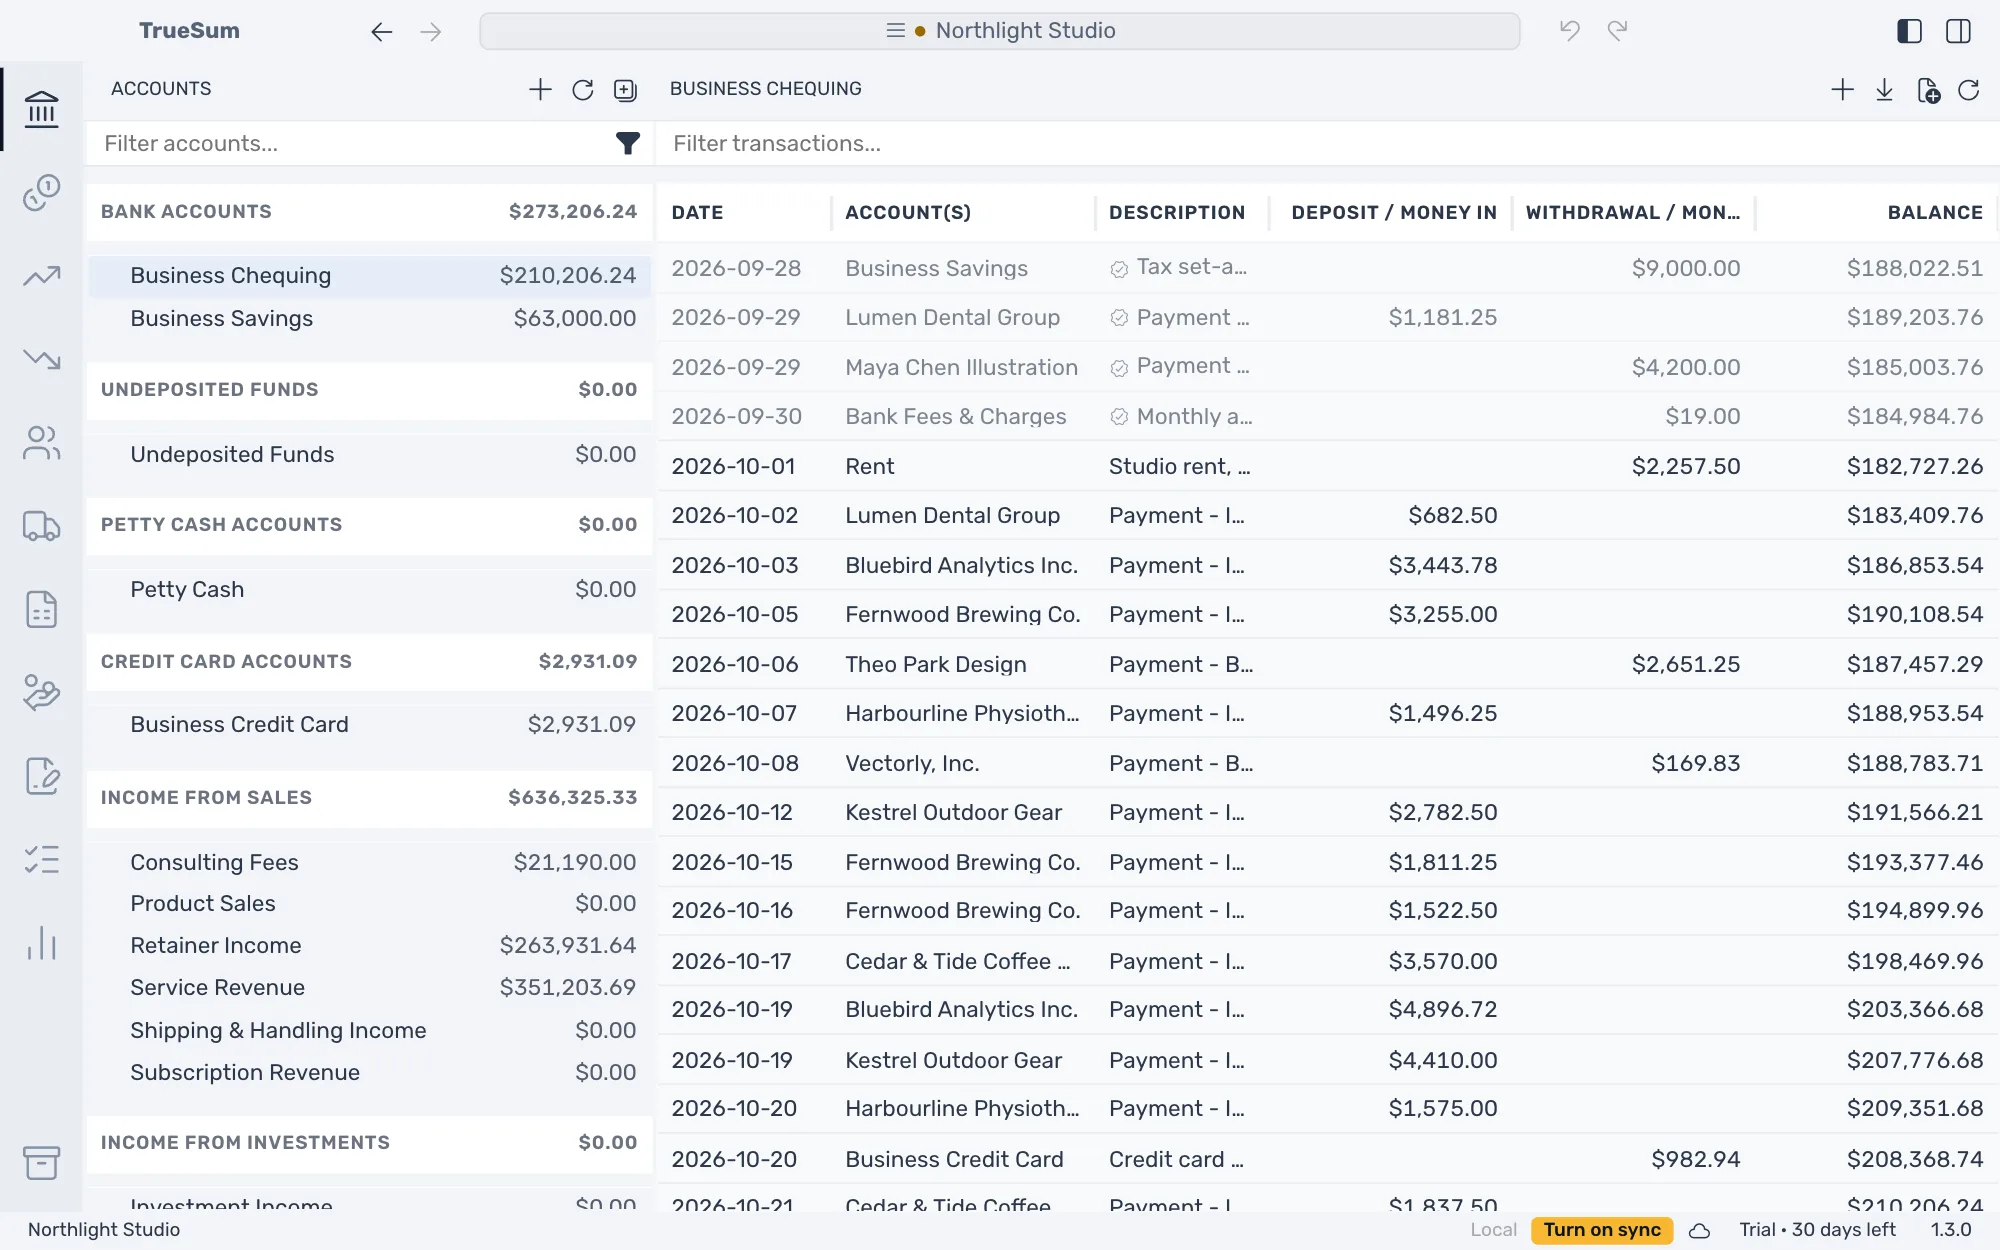The height and width of the screenshot is (1250, 2000).
Task: Click the add-group icon in Accounts header
Action: tap(626, 90)
